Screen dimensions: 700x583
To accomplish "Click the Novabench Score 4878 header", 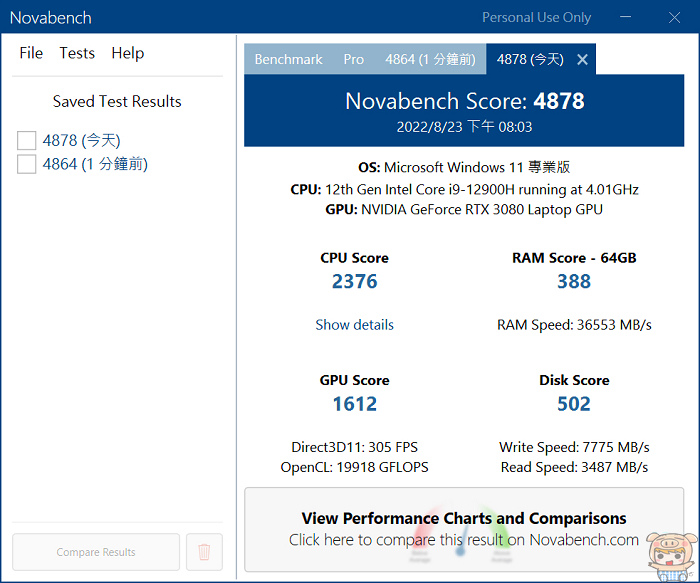I will [x=464, y=102].
